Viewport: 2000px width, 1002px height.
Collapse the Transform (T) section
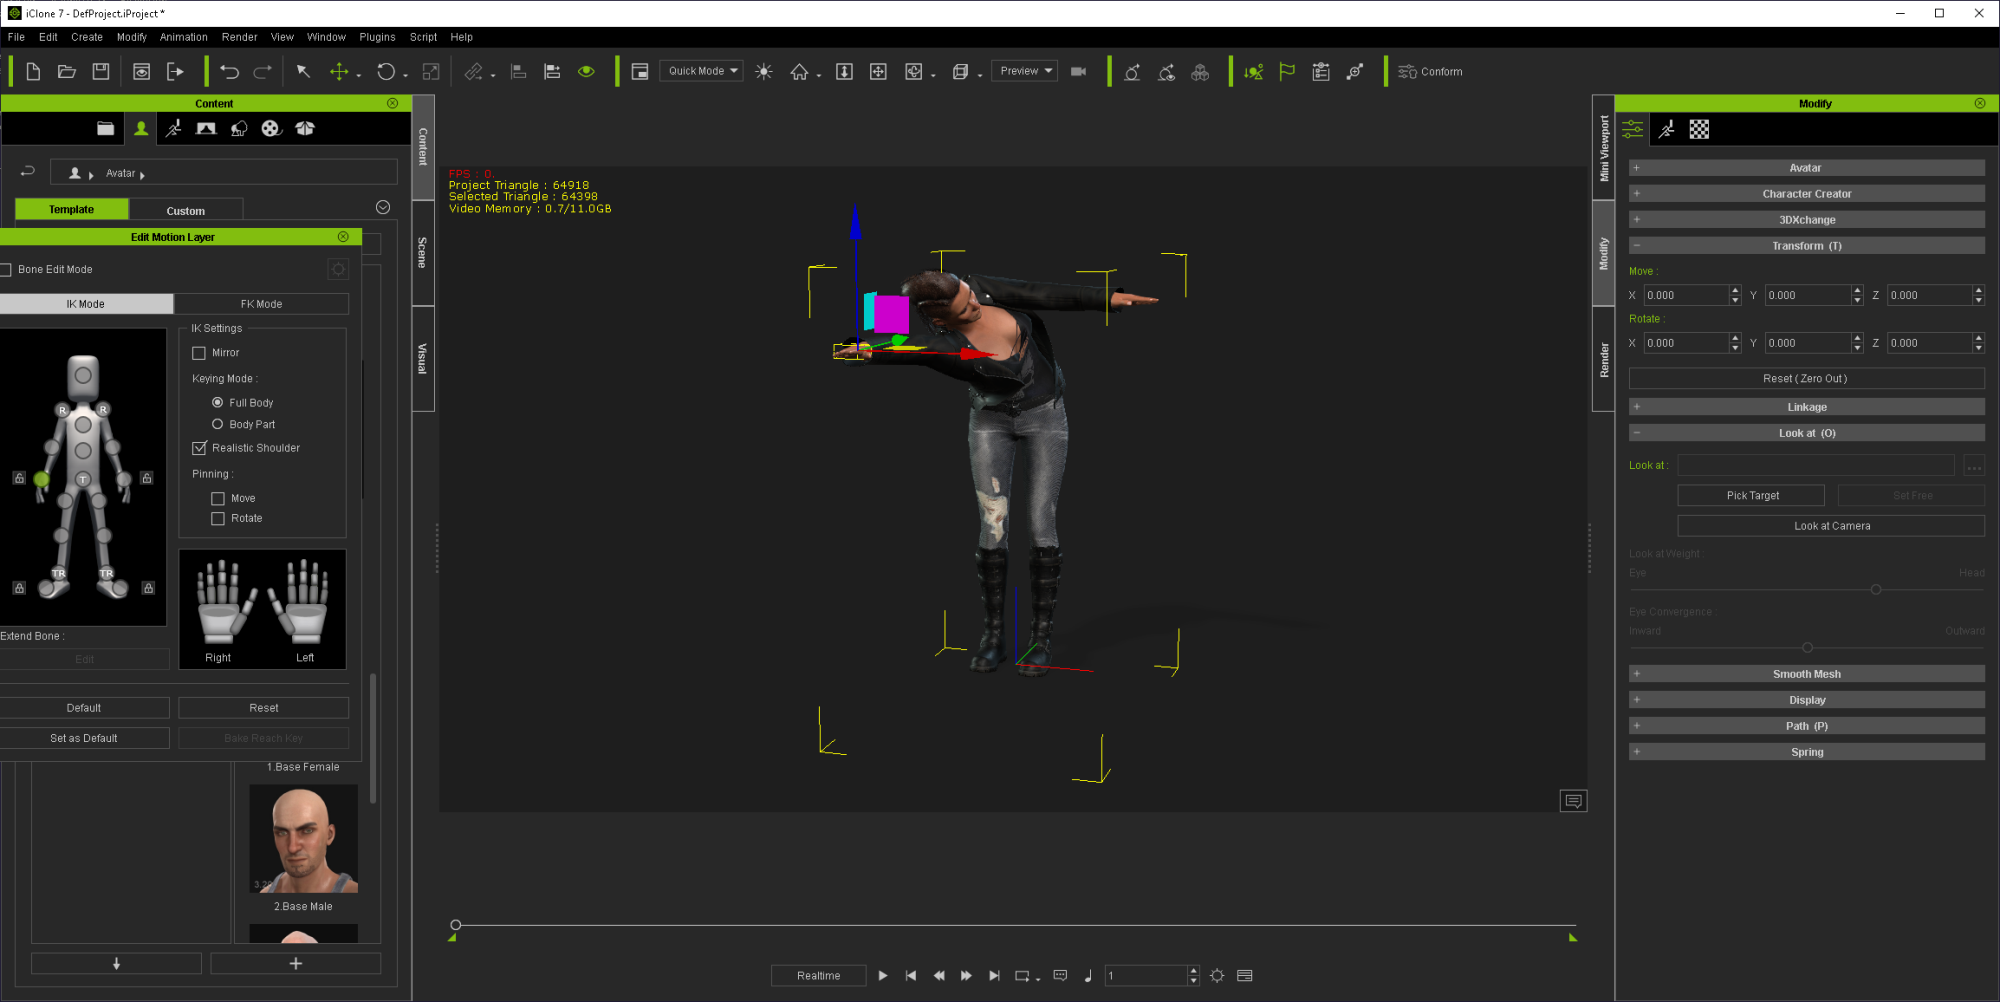coord(1806,246)
